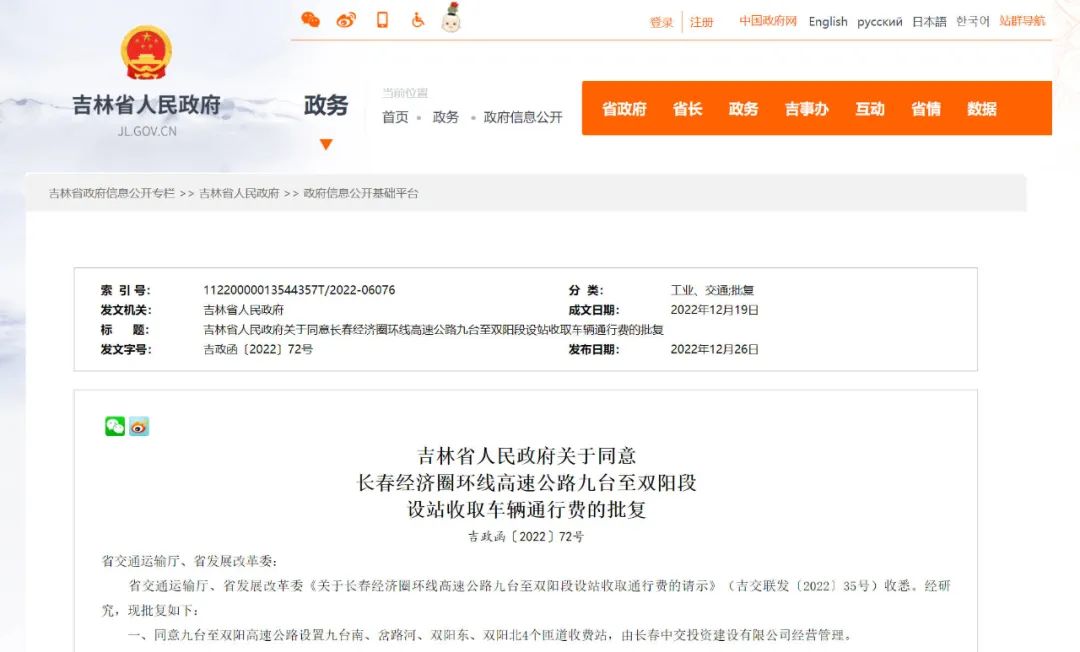Image resolution: width=1080 pixels, height=652 pixels.
Task: Click the cartoon mascot assistant icon
Action: [x=451, y=17]
